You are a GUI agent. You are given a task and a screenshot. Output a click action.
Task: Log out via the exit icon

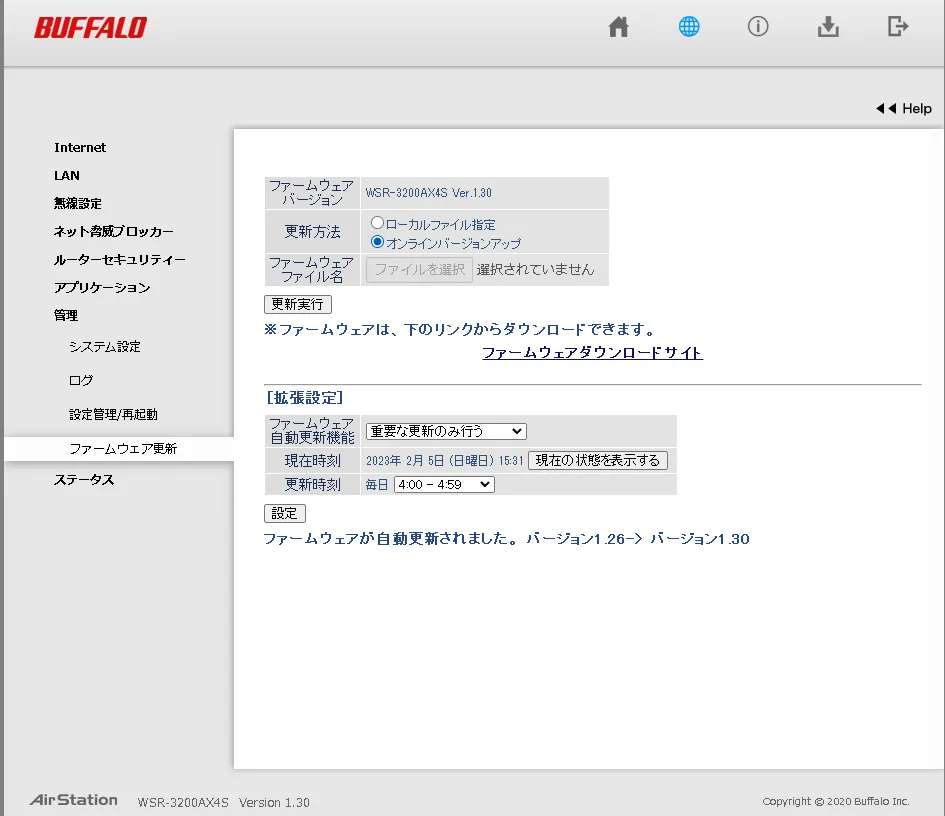(x=898, y=27)
